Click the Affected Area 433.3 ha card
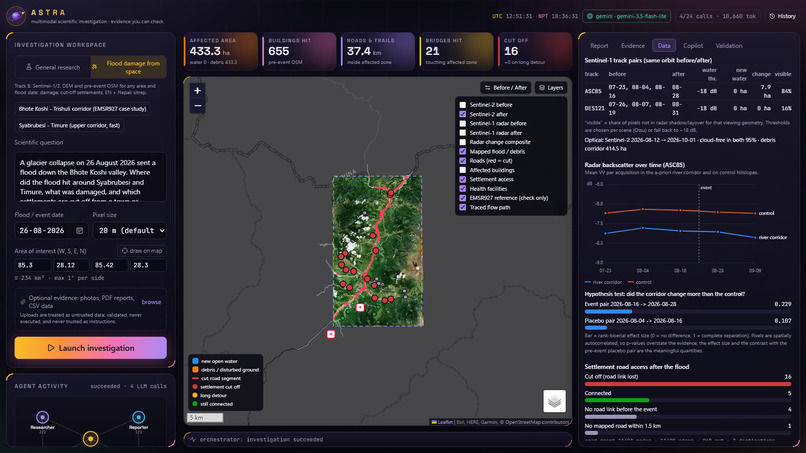The height and width of the screenshot is (453, 806). [221, 51]
